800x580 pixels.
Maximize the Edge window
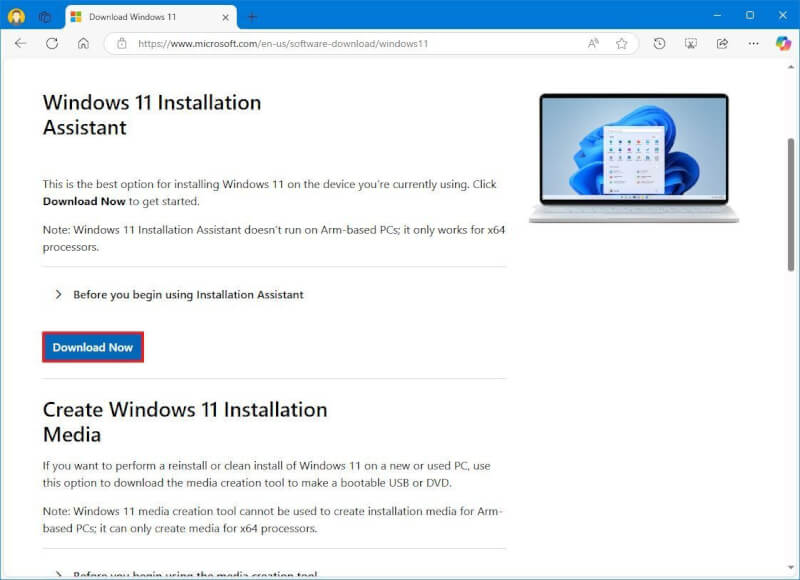point(749,15)
